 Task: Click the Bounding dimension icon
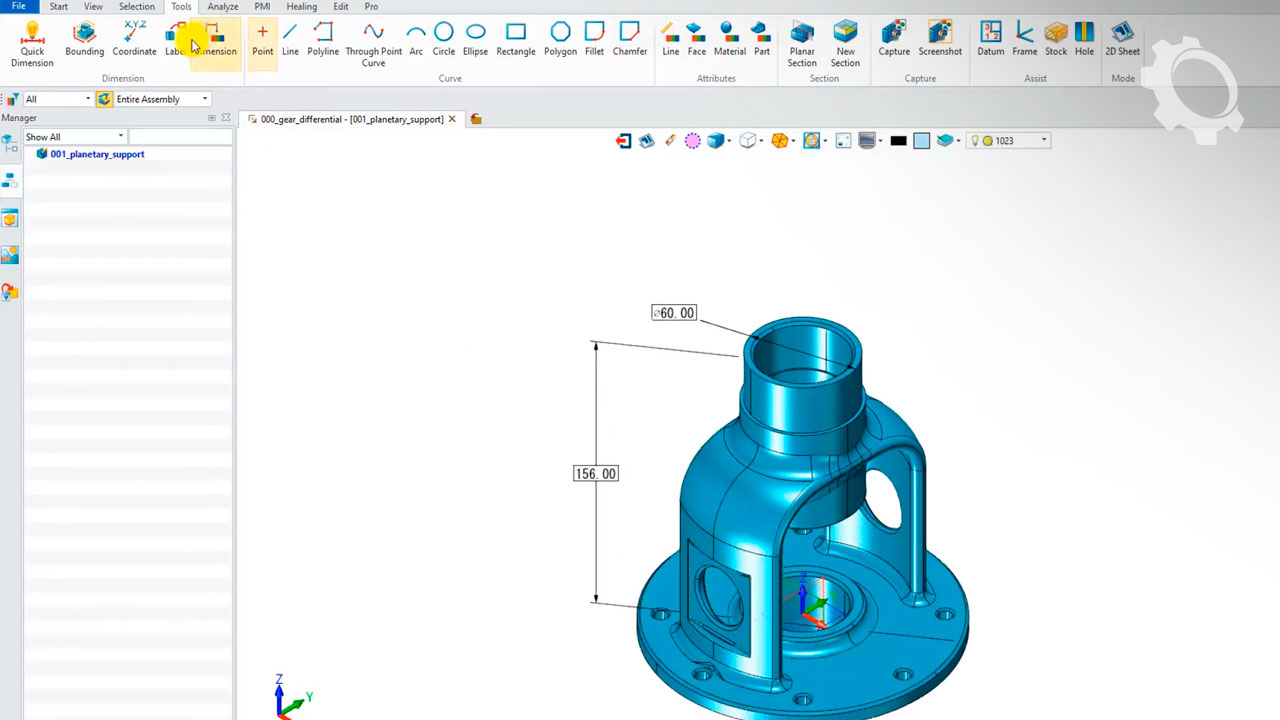(84, 40)
